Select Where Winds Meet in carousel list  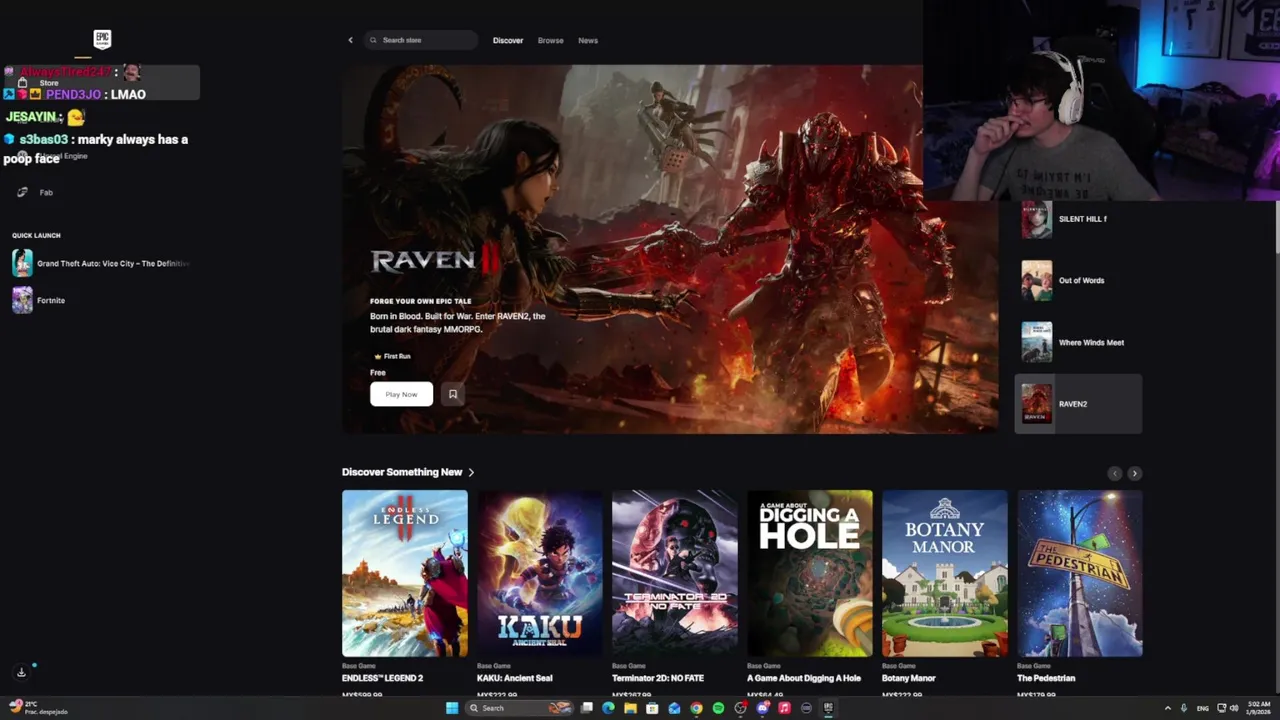tap(1078, 342)
